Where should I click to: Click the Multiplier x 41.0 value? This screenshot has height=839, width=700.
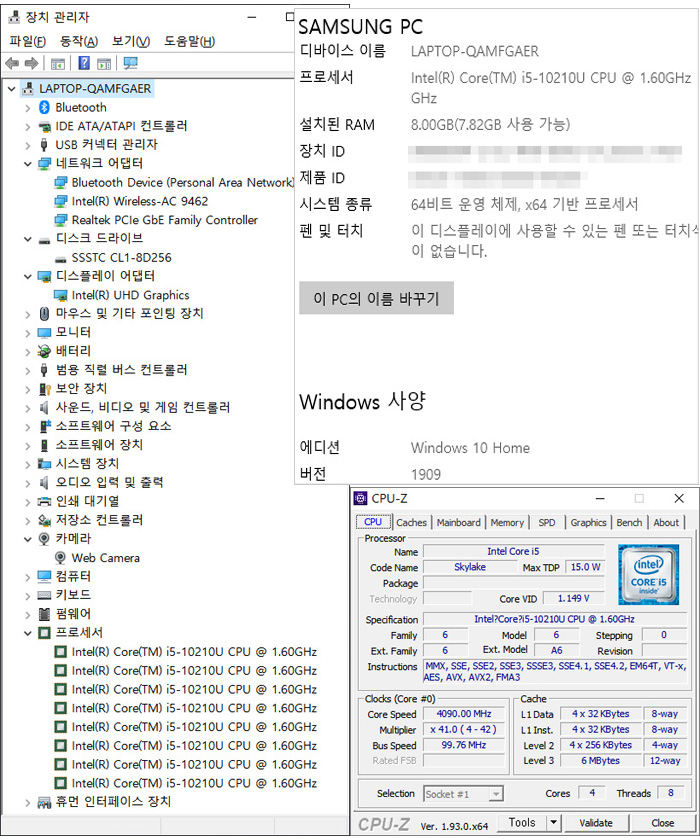pos(463,729)
